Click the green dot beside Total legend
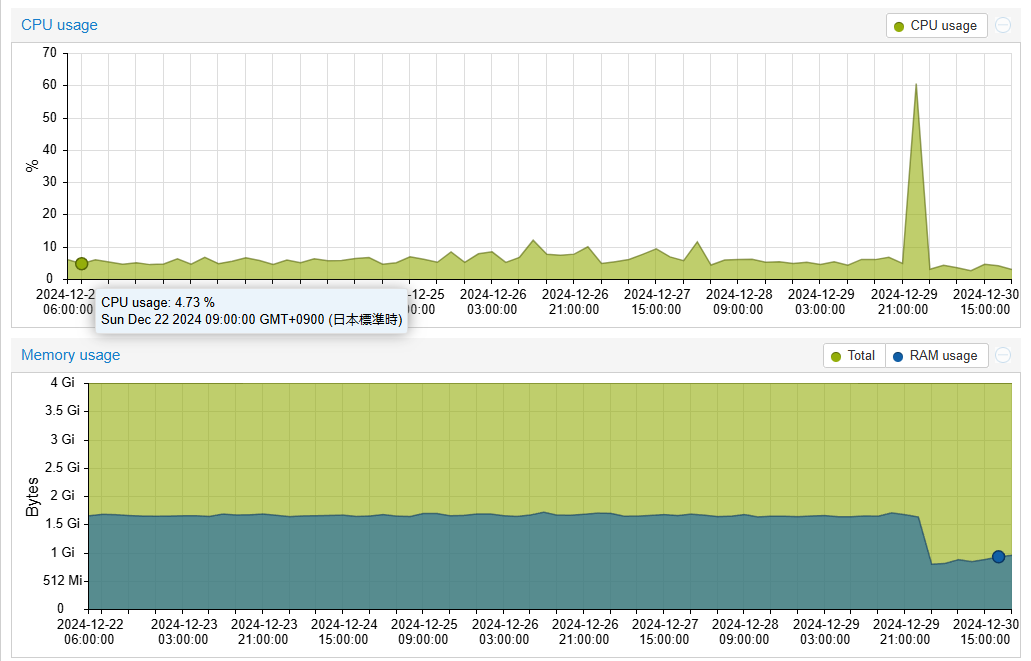 (835, 356)
